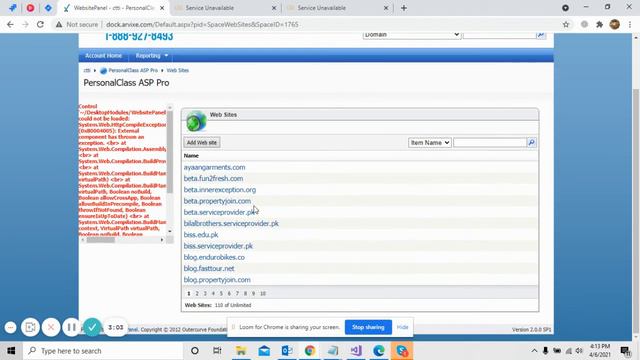Open the blog.propertyjoin.com site link

point(217,280)
